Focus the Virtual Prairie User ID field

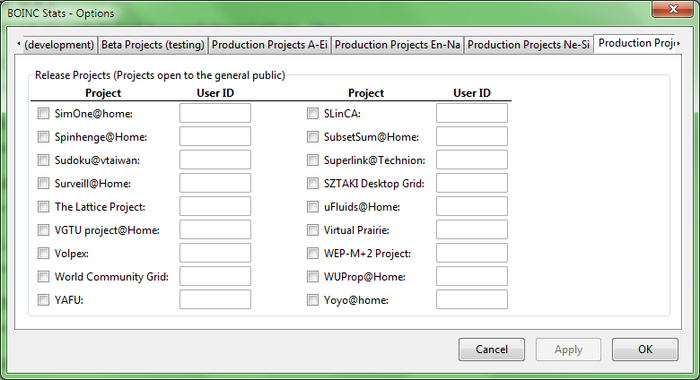pyautogui.click(x=472, y=230)
